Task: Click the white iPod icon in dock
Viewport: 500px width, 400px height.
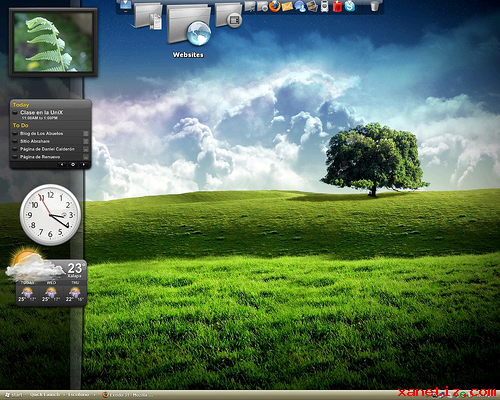Action: click(x=324, y=6)
